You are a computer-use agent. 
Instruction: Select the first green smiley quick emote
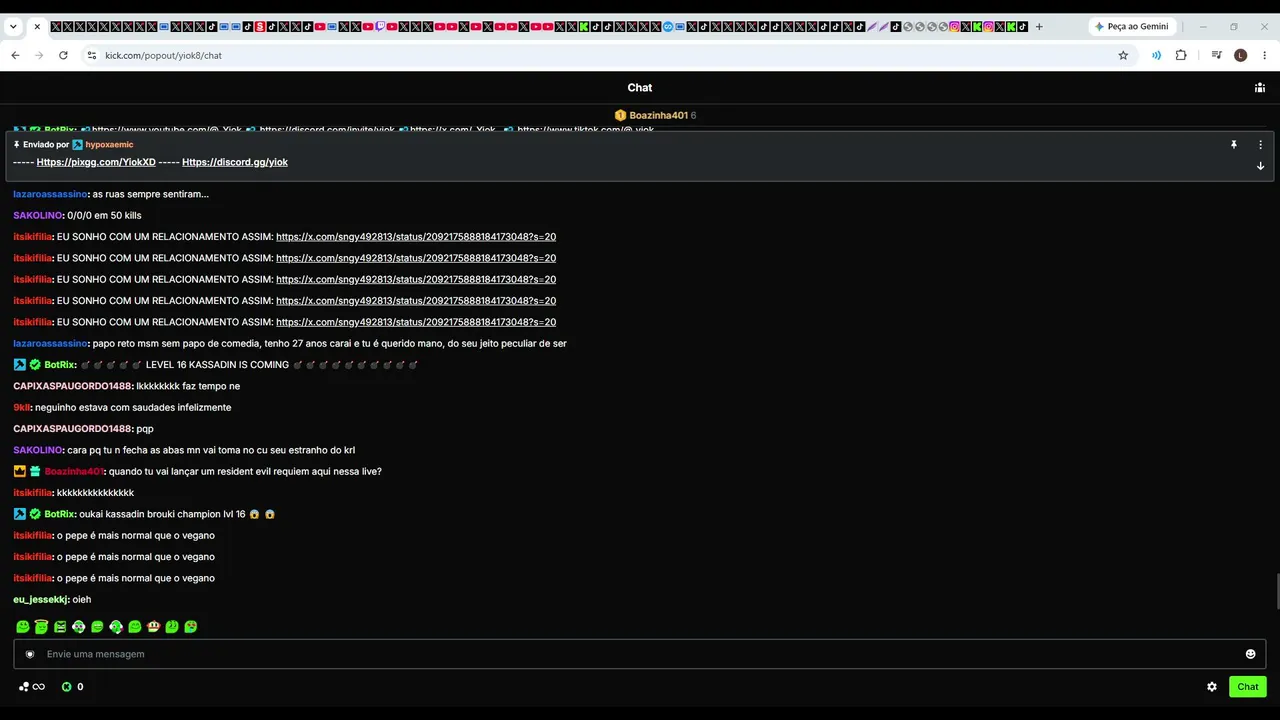(x=23, y=627)
